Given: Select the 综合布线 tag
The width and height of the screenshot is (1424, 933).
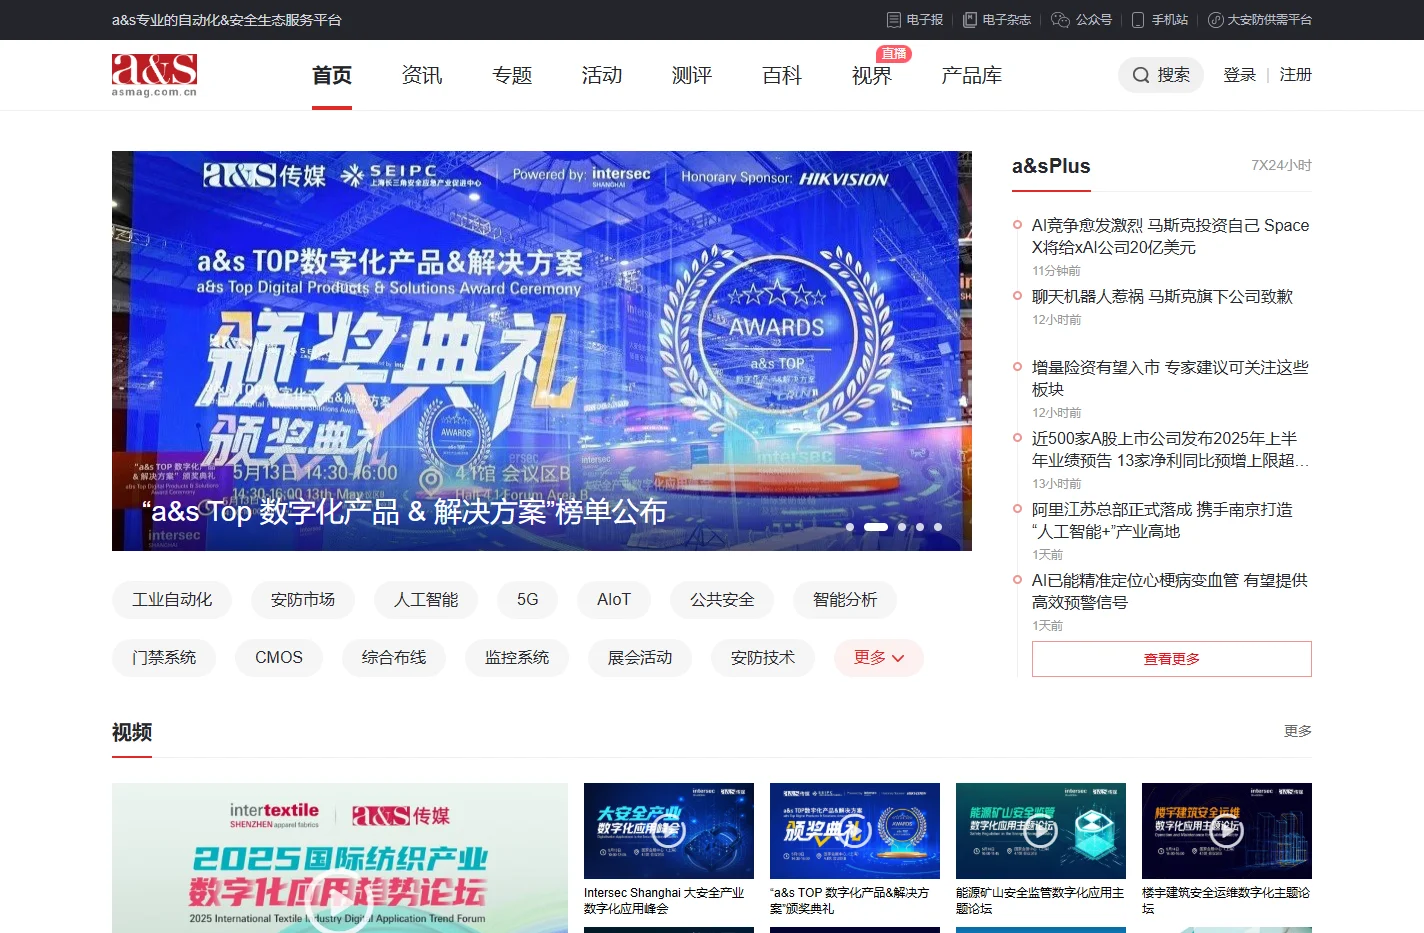Looking at the screenshot, I should pyautogui.click(x=394, y=658).
